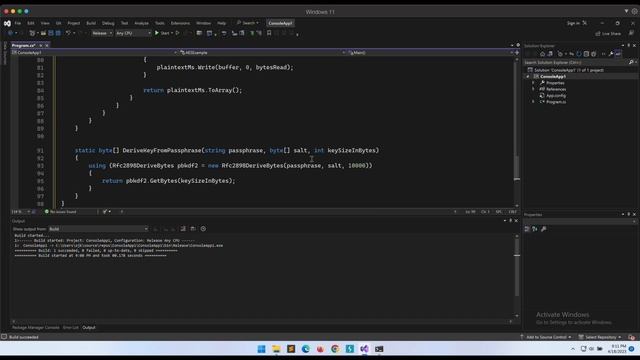
Task: Click the Solution Explorer search magnifier icon
Action: click(631, 62)
